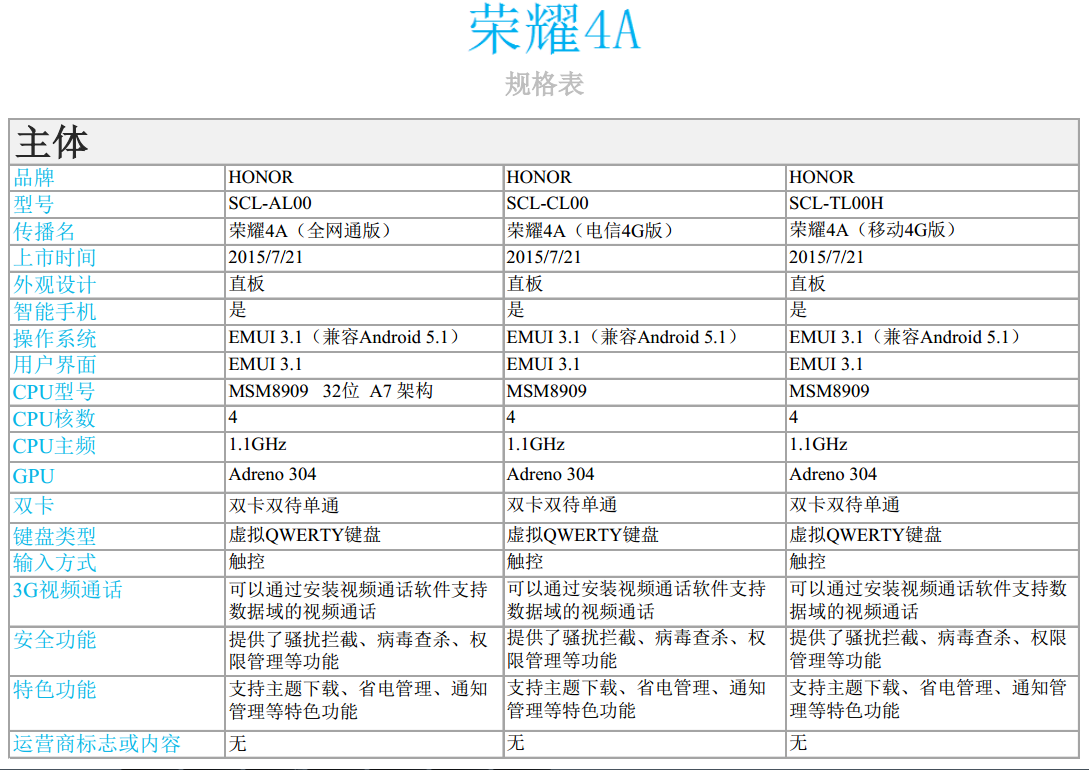1089x770 pixels.
Task: Click the 用户界面 specification link
Action: pos(55,364)
